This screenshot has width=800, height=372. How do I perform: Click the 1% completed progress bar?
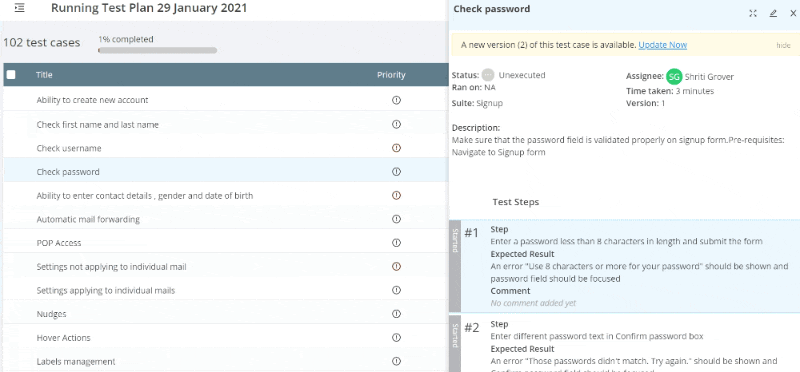point(158,50)
